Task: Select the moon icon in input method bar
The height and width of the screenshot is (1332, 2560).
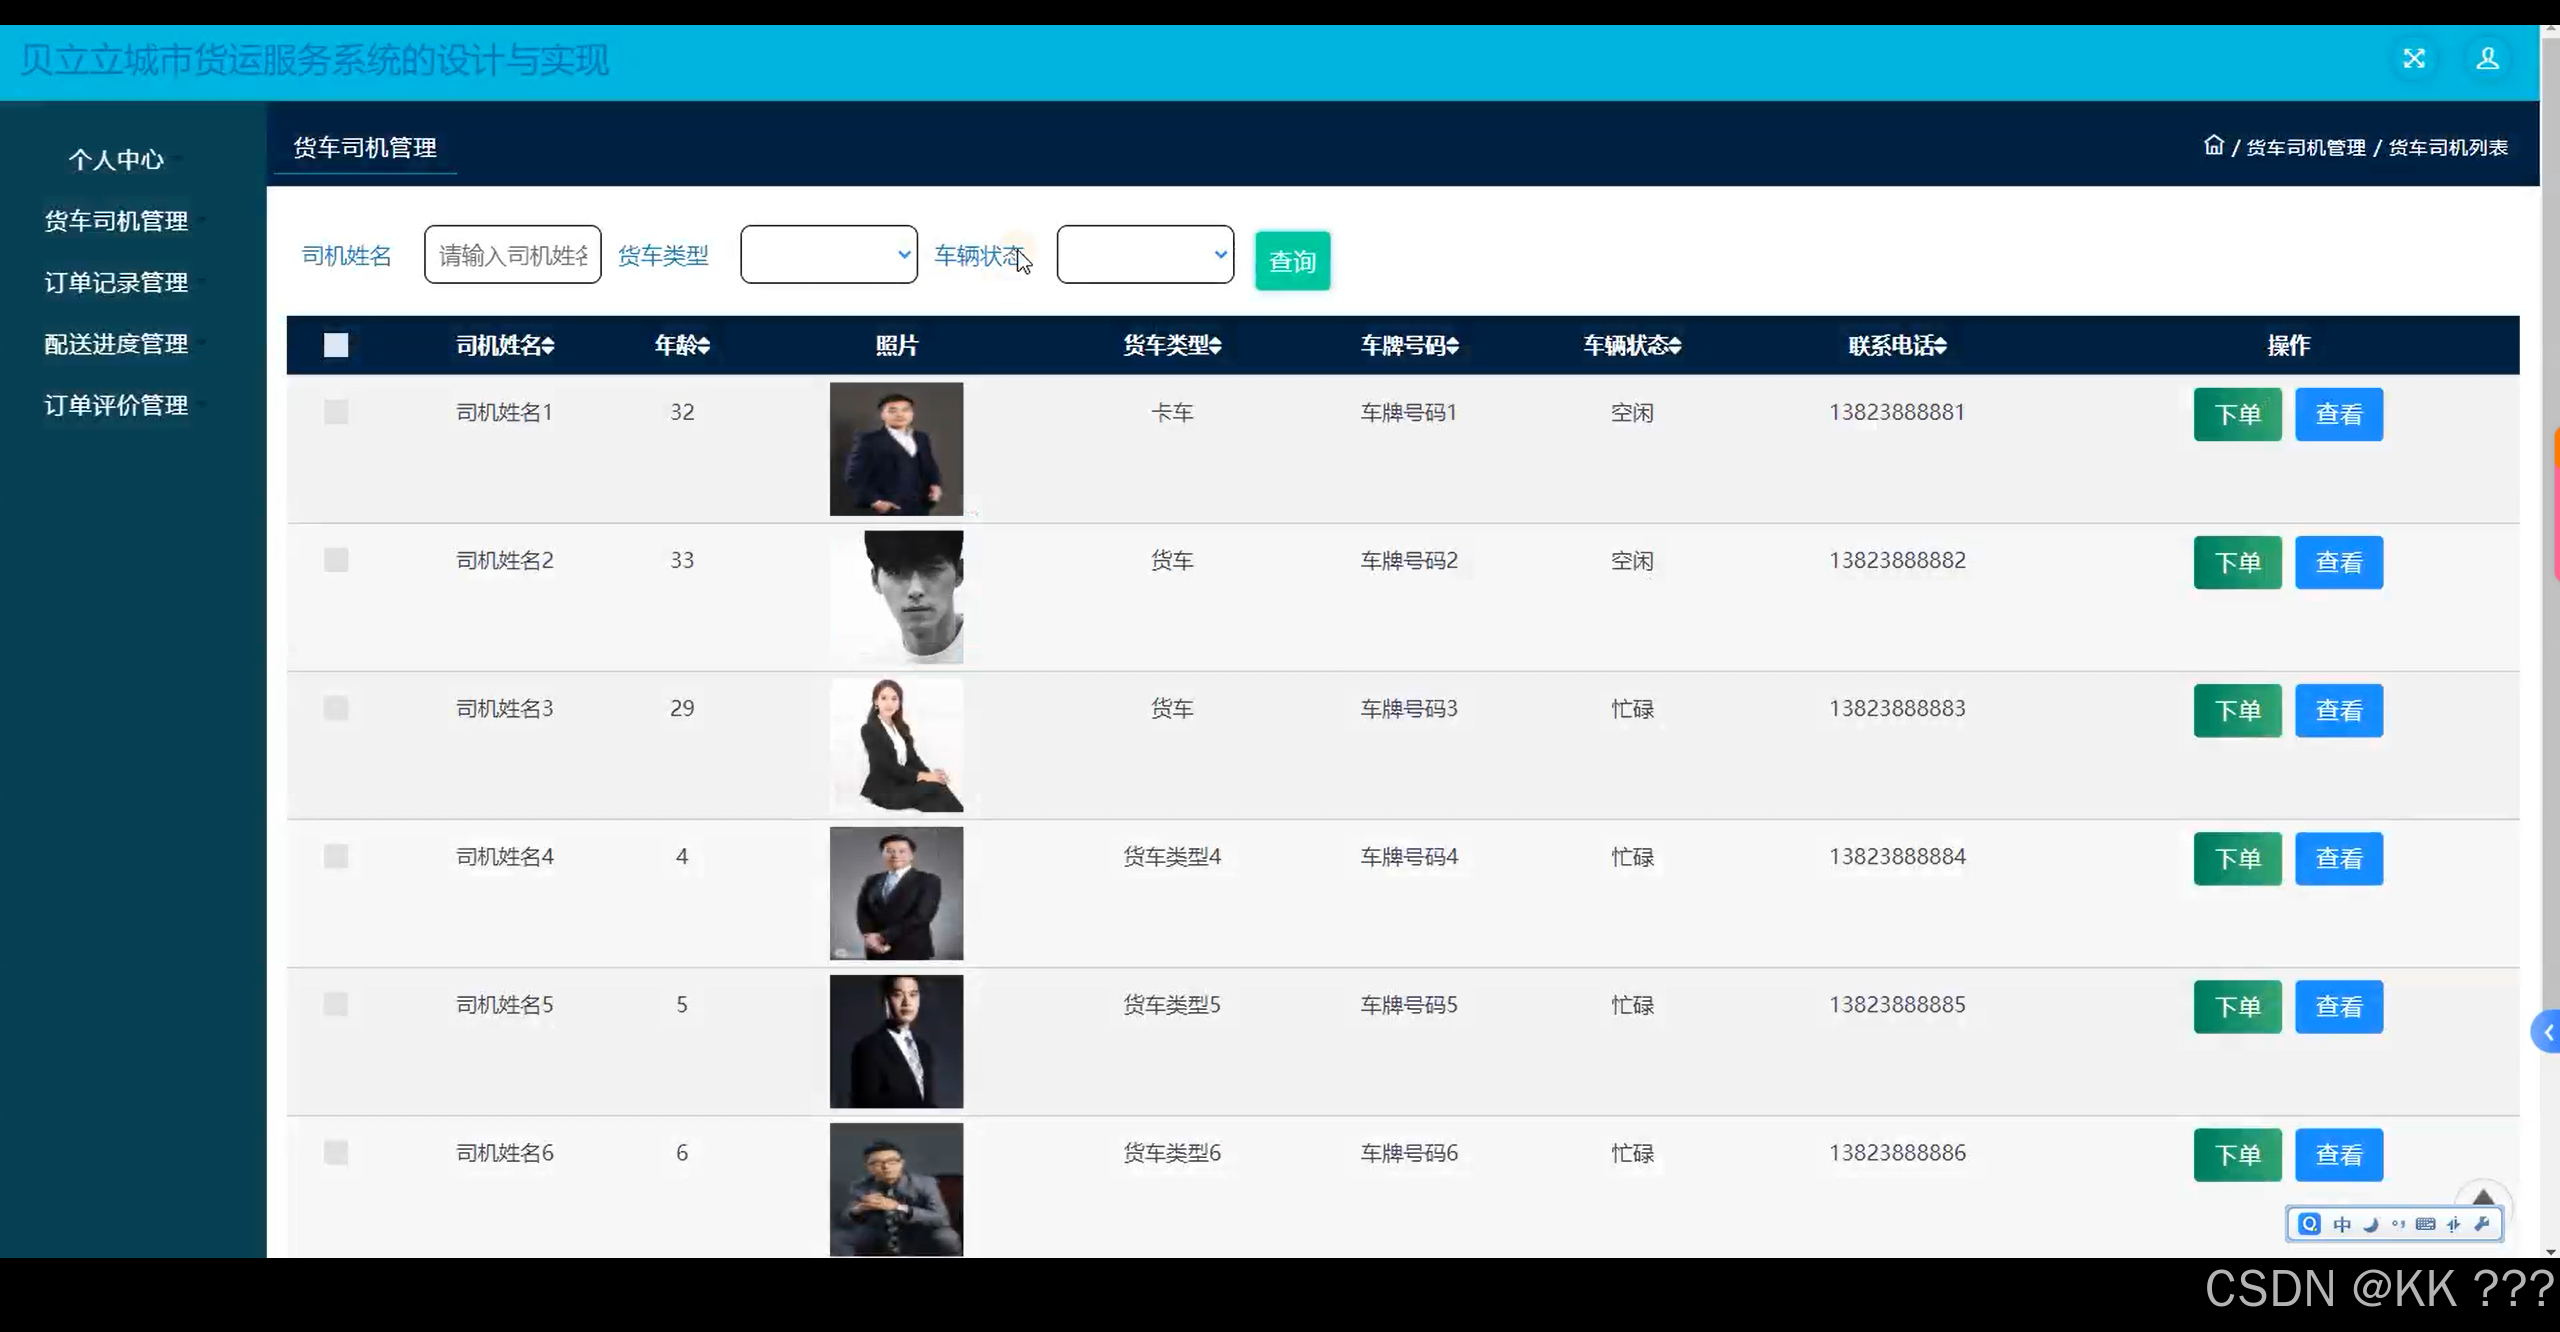Action: 2369,1223
